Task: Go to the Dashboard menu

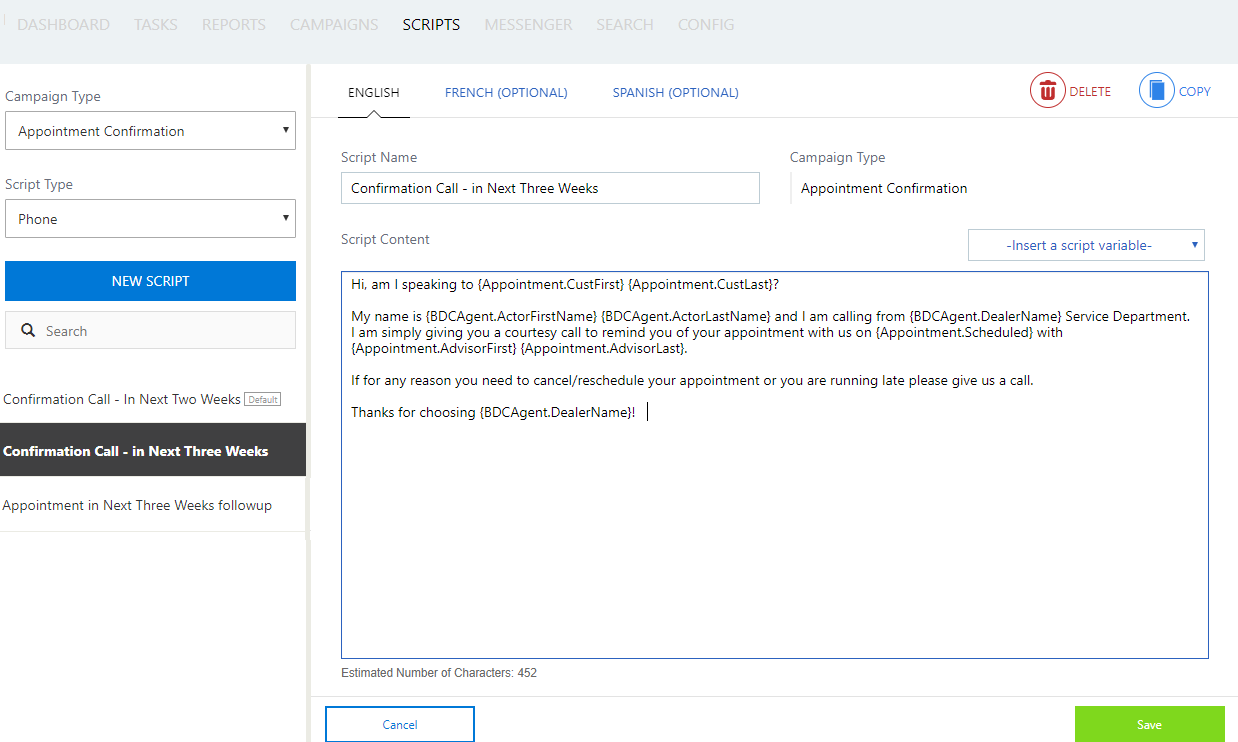Action: click(63, 25)
